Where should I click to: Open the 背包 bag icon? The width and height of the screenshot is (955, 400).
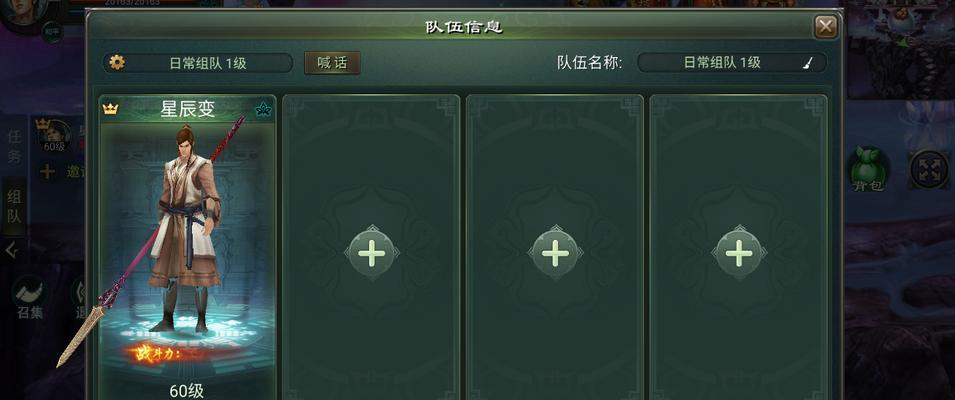[x=867, y=169]
